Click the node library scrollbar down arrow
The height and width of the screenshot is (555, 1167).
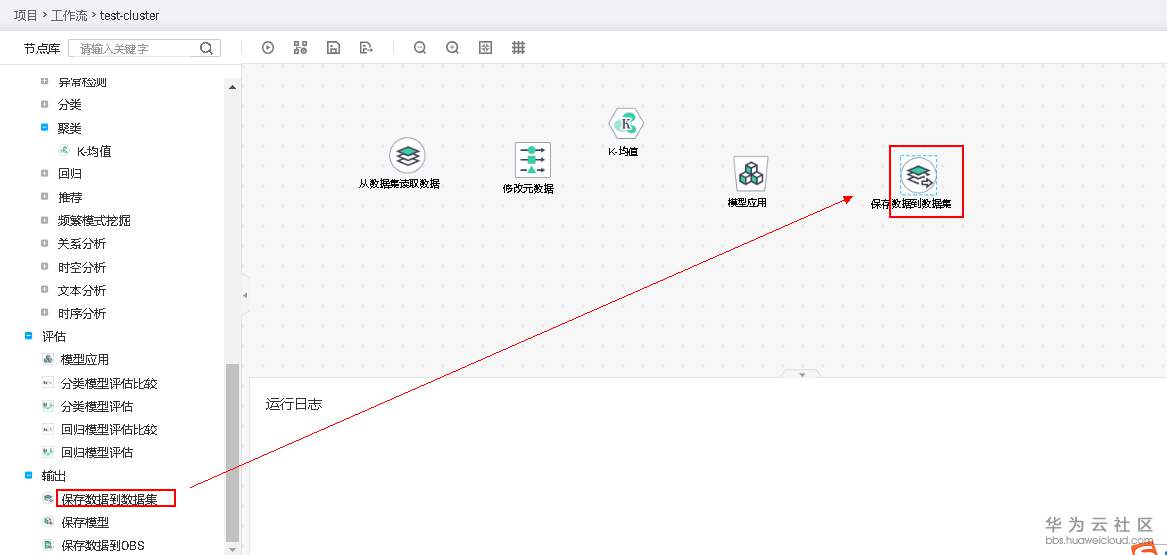[x=233, y=549]
